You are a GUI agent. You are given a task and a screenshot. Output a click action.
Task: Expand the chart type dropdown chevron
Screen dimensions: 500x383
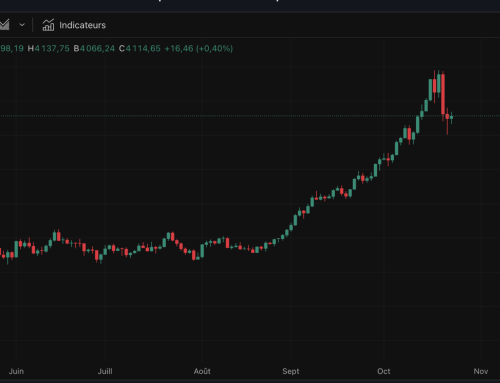(x=22, y=25)
